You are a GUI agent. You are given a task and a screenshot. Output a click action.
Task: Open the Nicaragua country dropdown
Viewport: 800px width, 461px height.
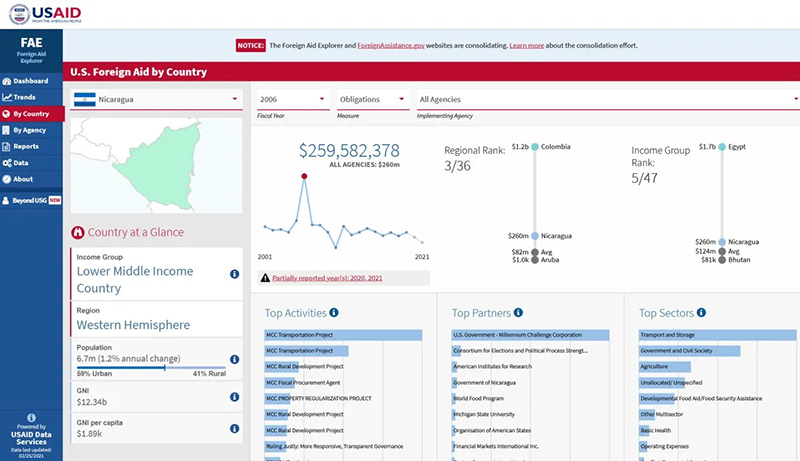click(x=156, y=99)
